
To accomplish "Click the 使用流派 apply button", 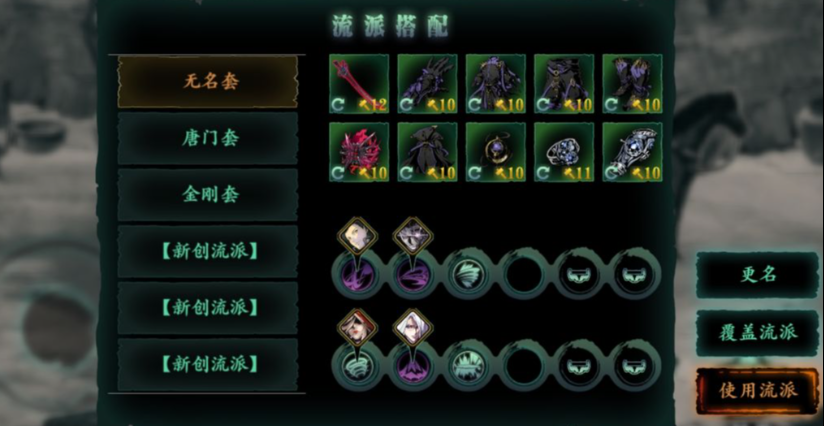I will point(757,390).
